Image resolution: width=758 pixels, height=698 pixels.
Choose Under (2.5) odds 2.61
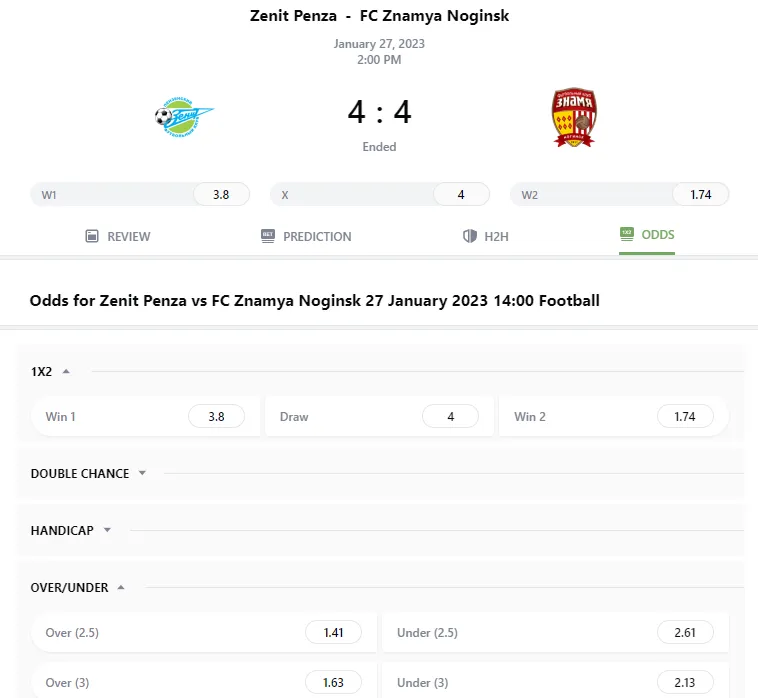click(x=685, y=632)
